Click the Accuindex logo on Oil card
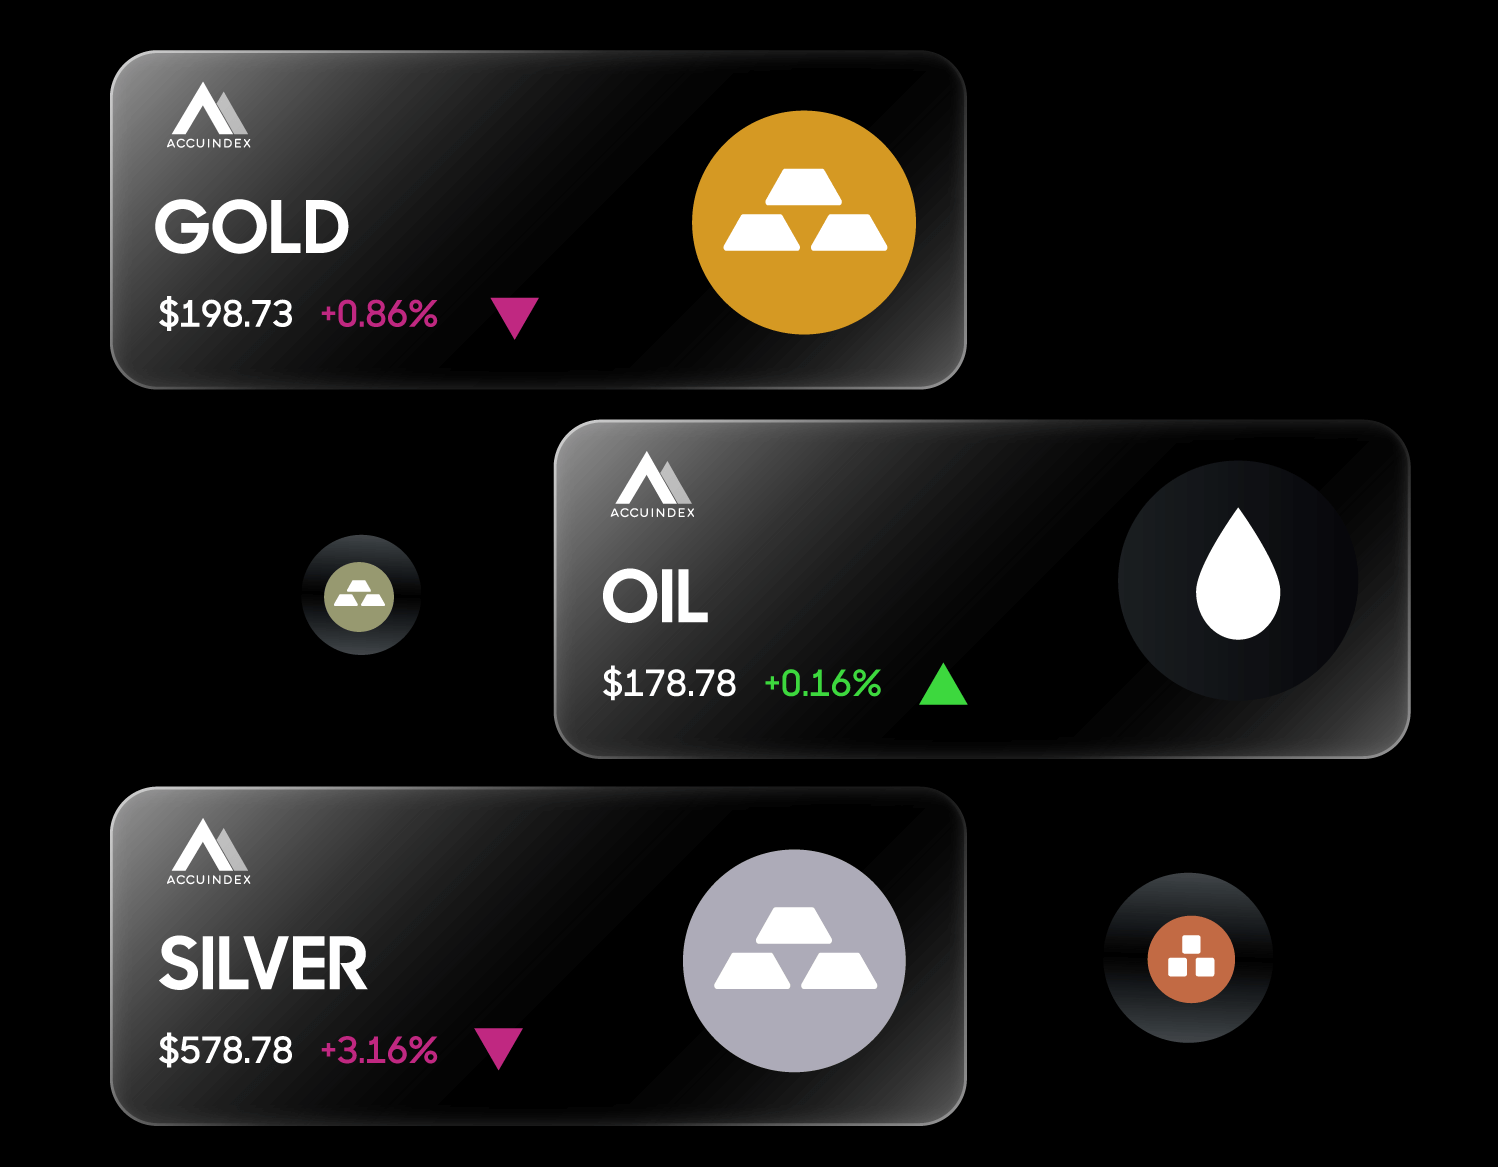The image size is (1500, 1167). coord(653,485)
